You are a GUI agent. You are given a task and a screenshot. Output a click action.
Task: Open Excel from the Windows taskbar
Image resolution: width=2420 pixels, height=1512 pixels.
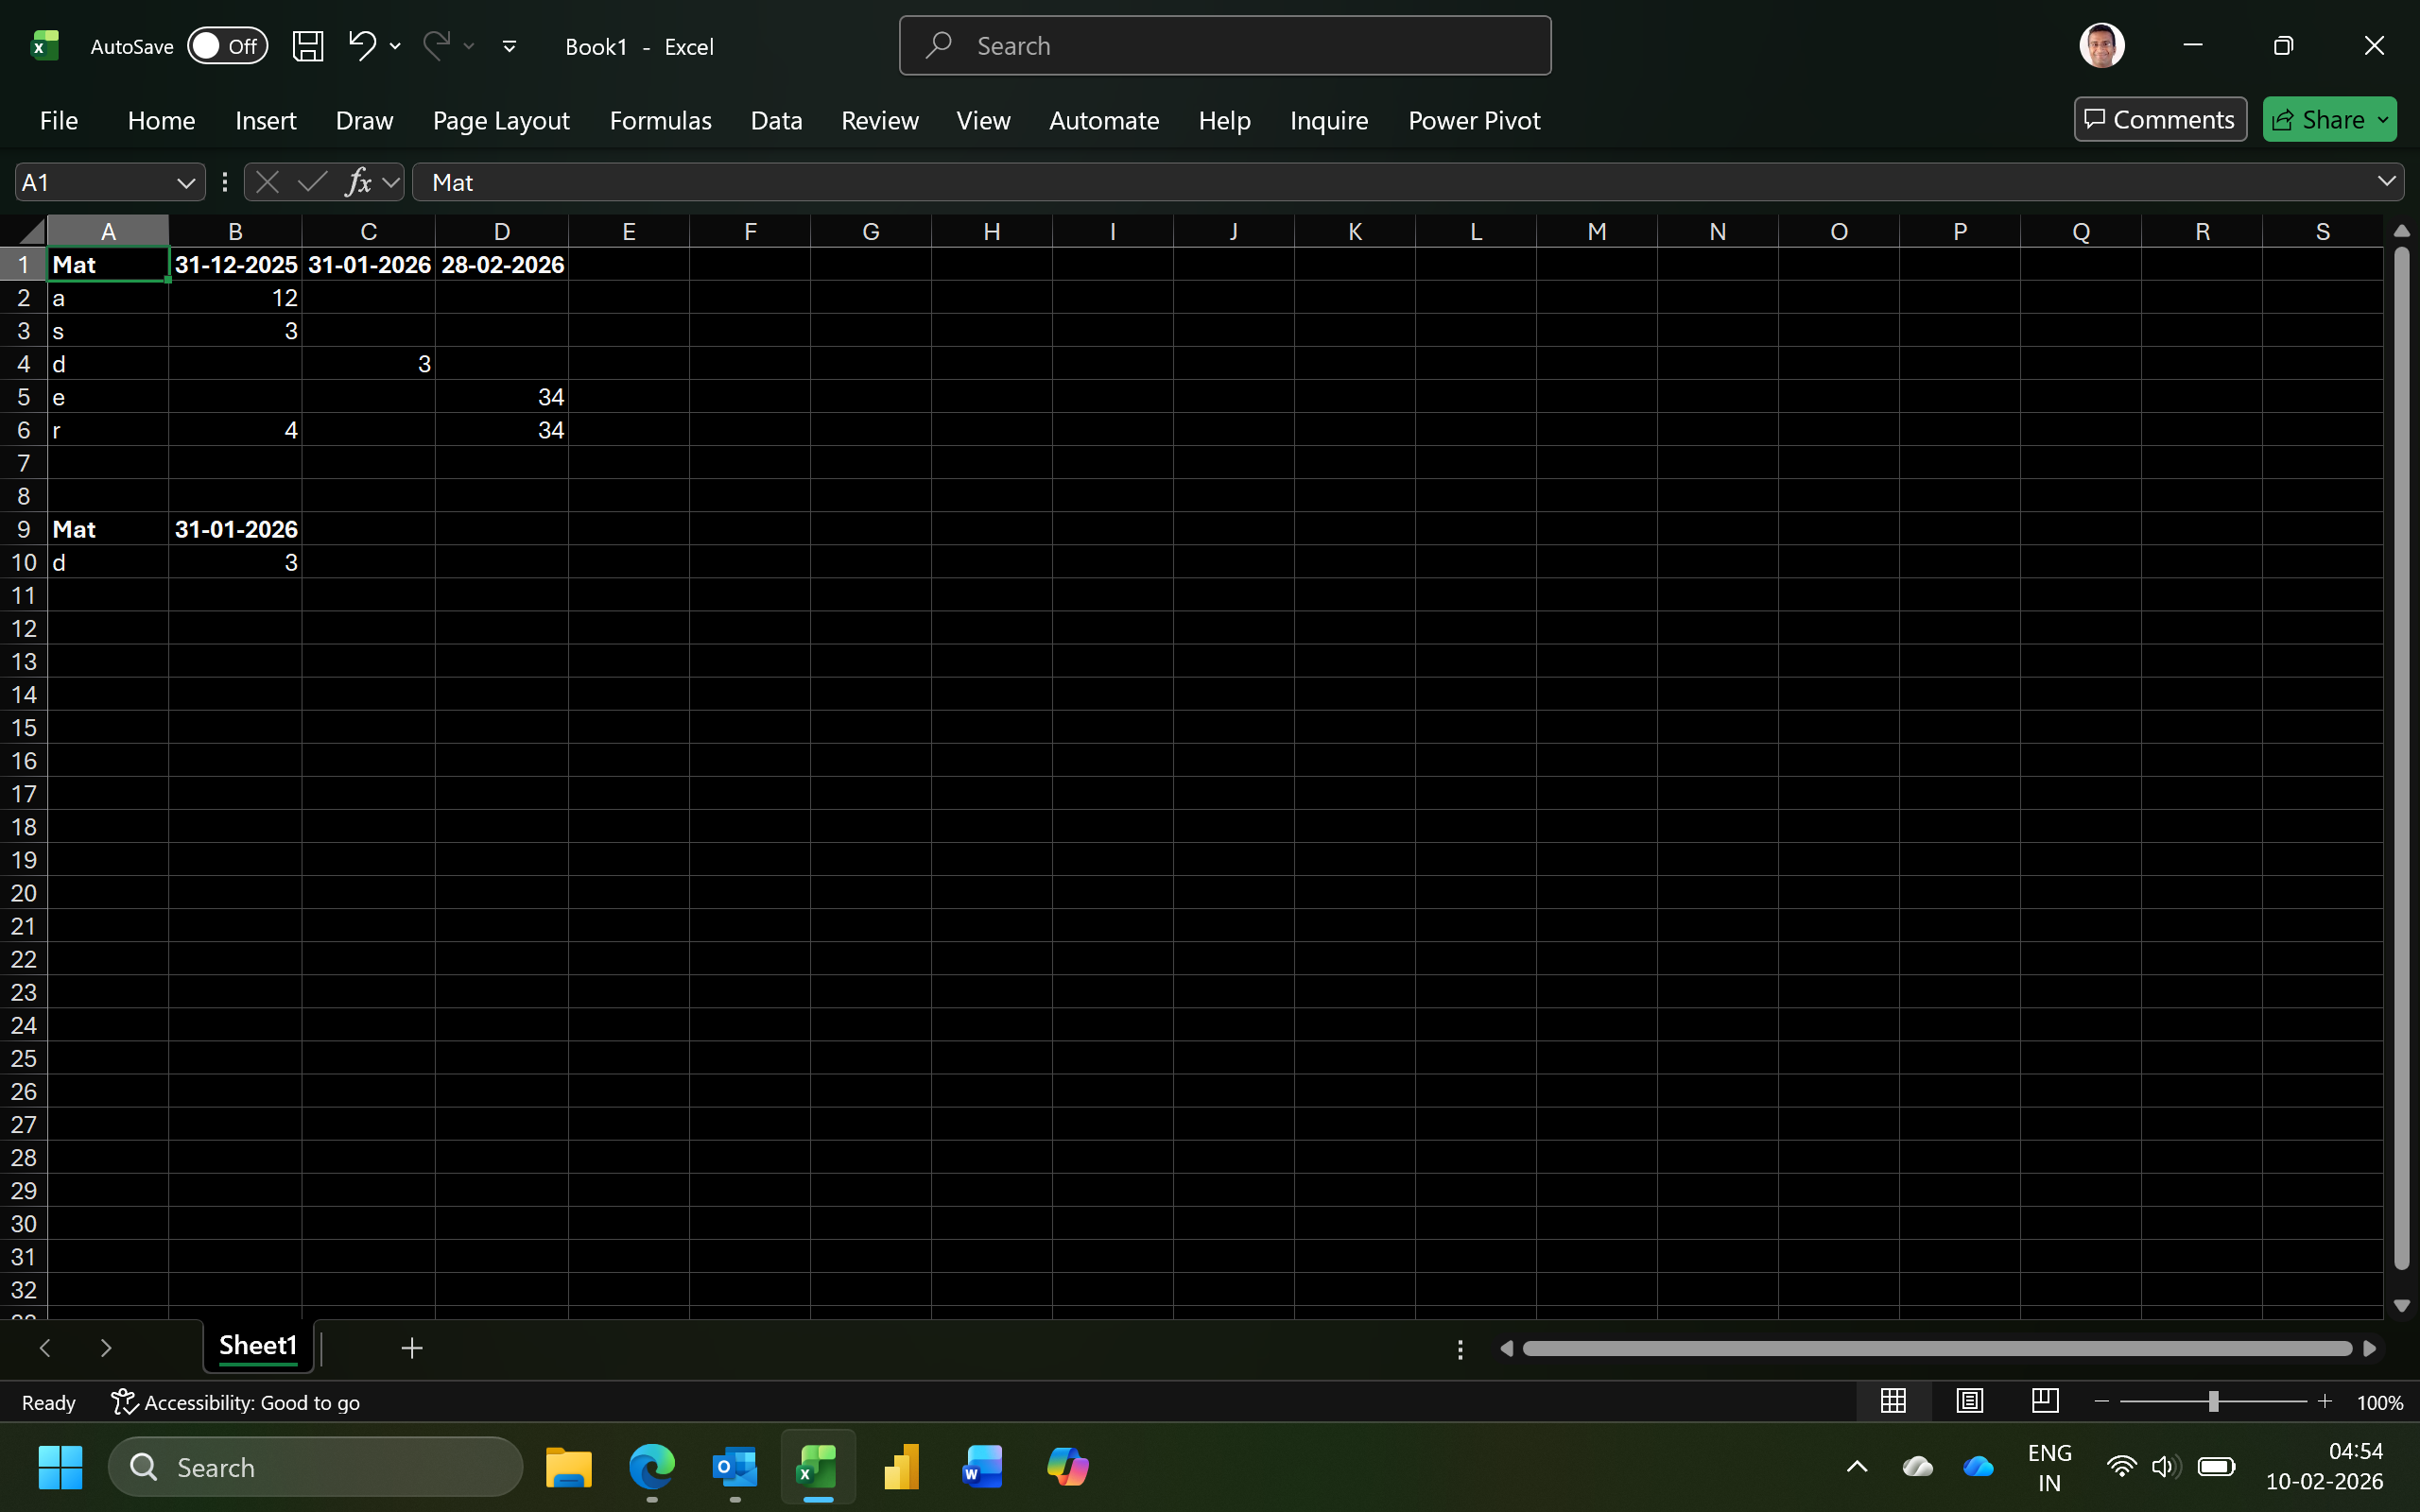[817, 1467]
